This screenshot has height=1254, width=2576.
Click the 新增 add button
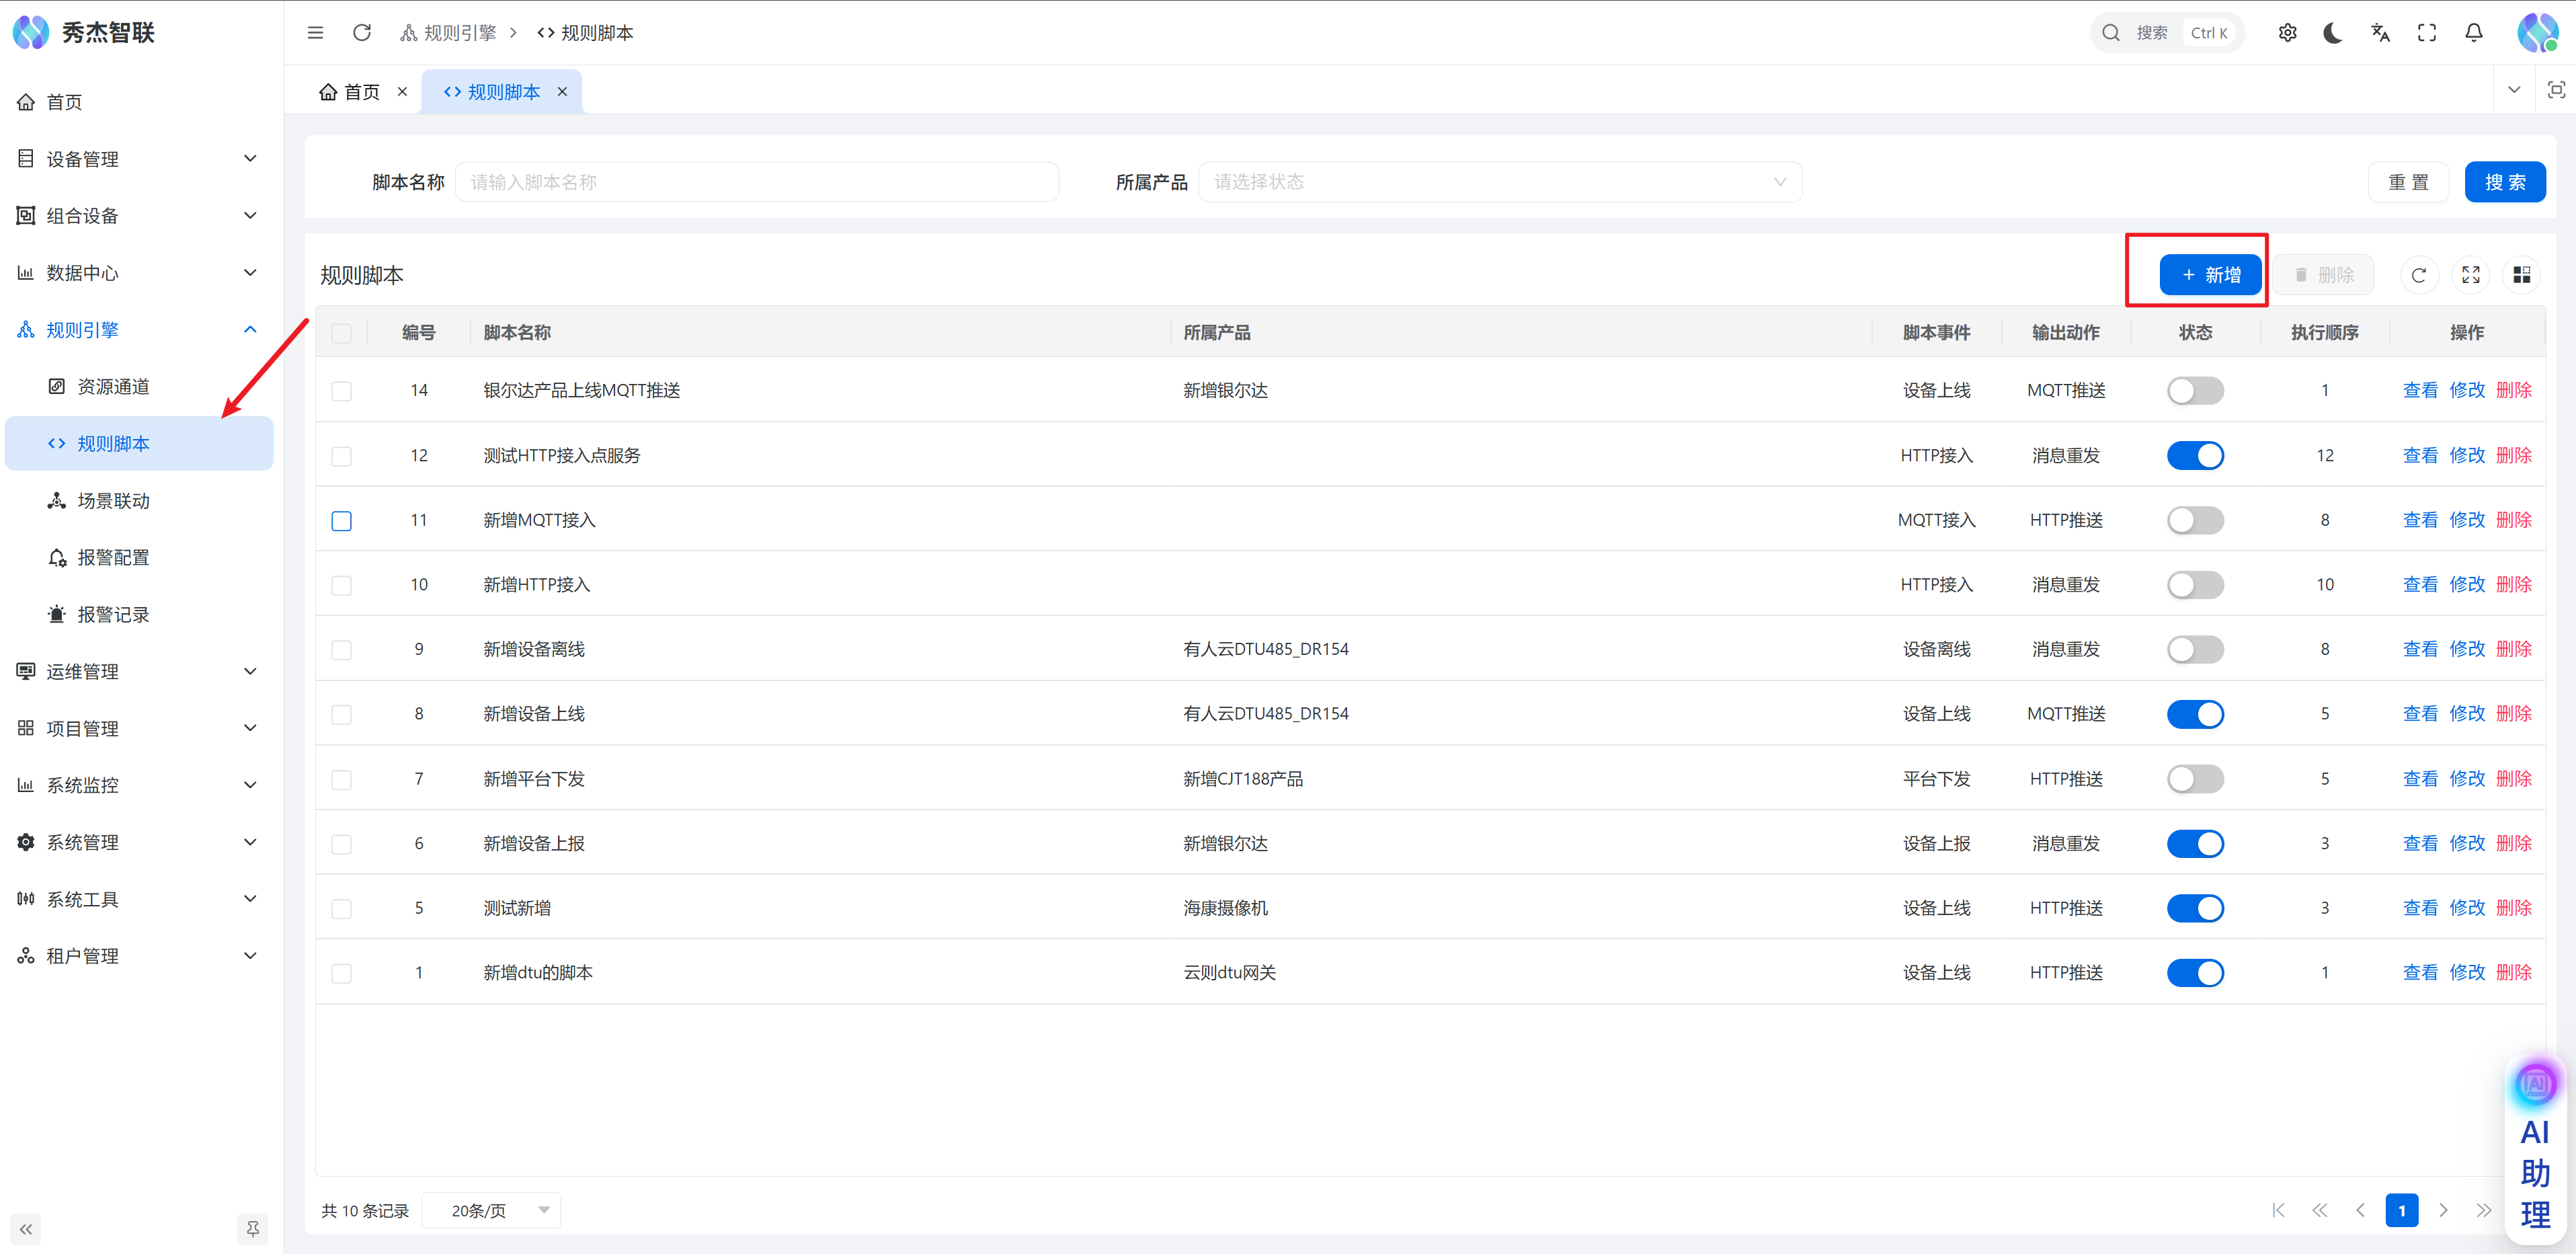coord(2210,275)
